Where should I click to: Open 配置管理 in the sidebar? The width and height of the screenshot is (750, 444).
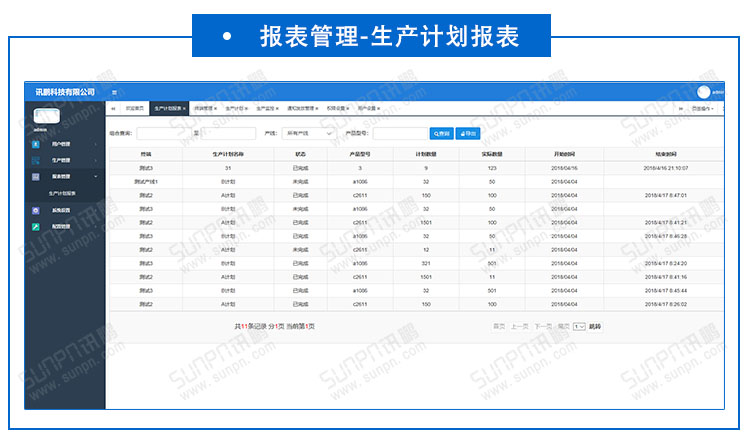point(65,226)
